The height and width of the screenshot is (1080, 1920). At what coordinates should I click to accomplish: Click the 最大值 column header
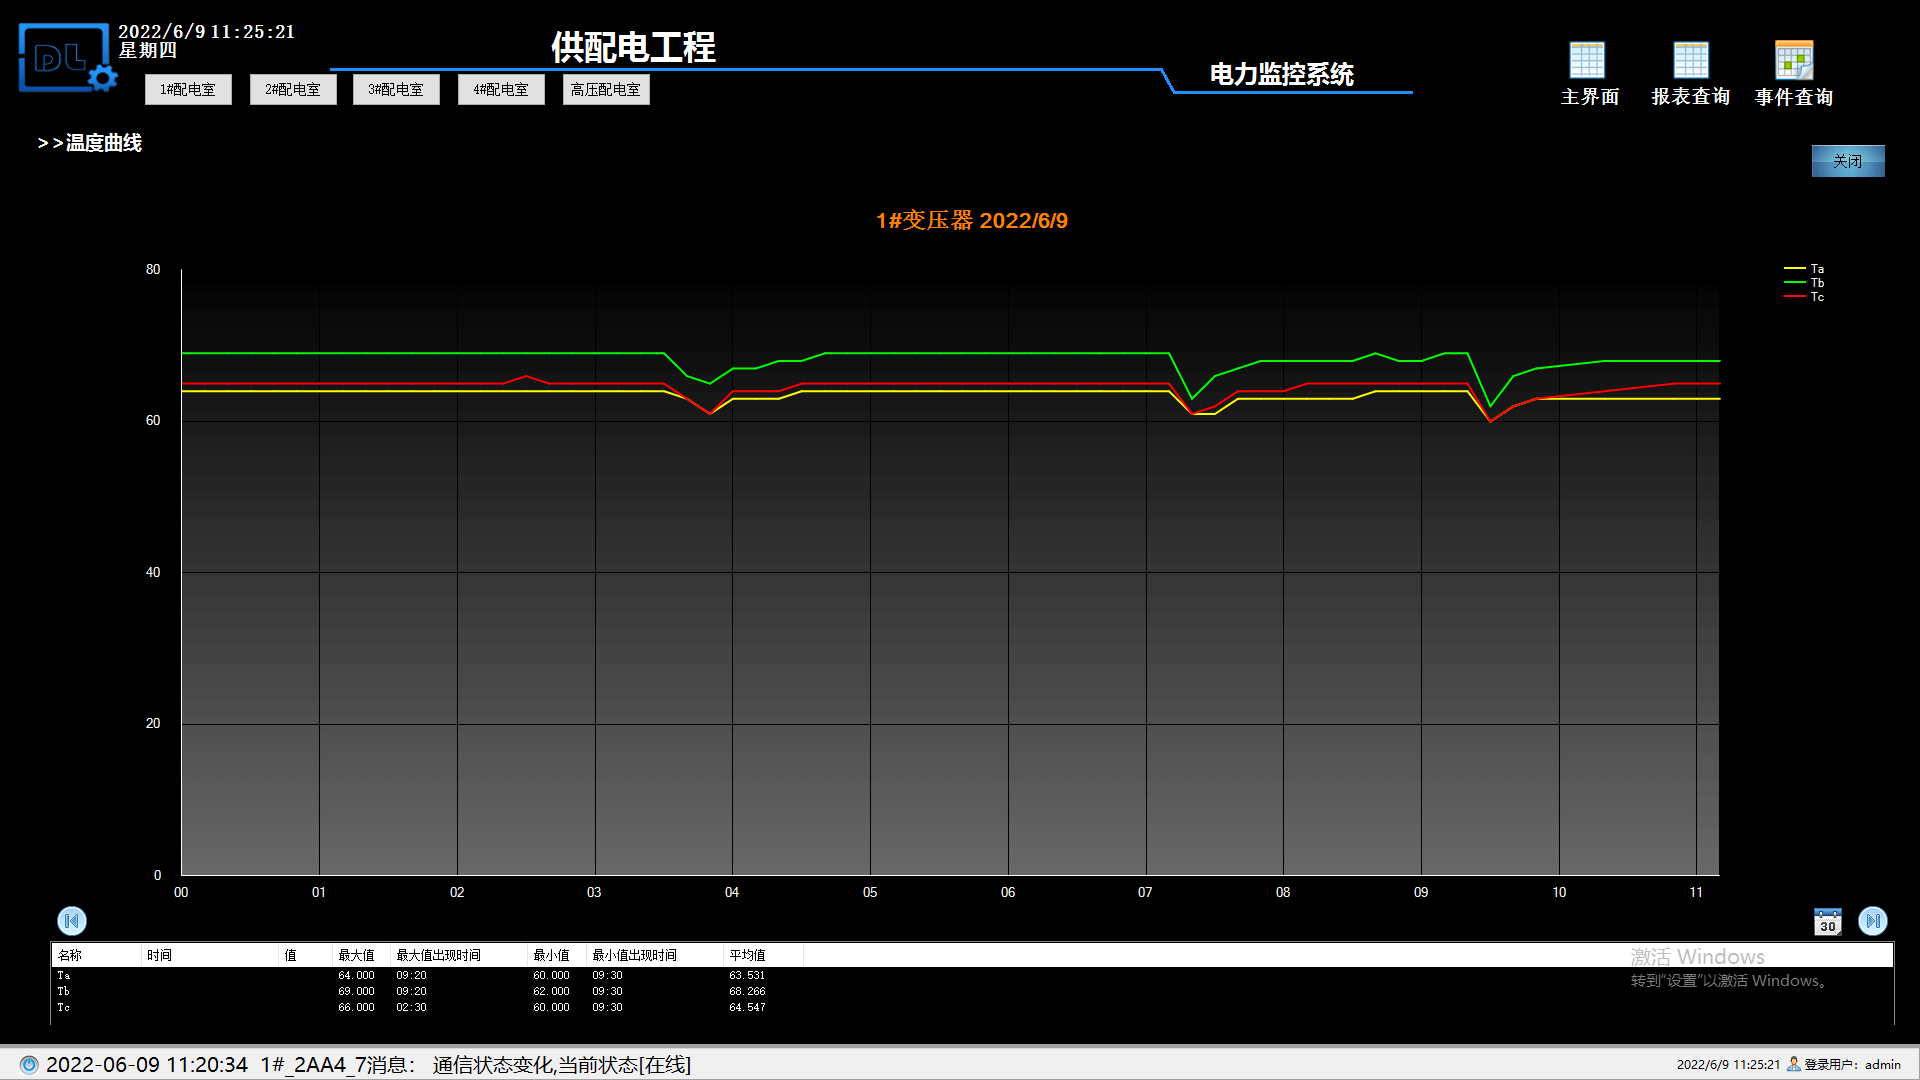click(x=356, y=956)
